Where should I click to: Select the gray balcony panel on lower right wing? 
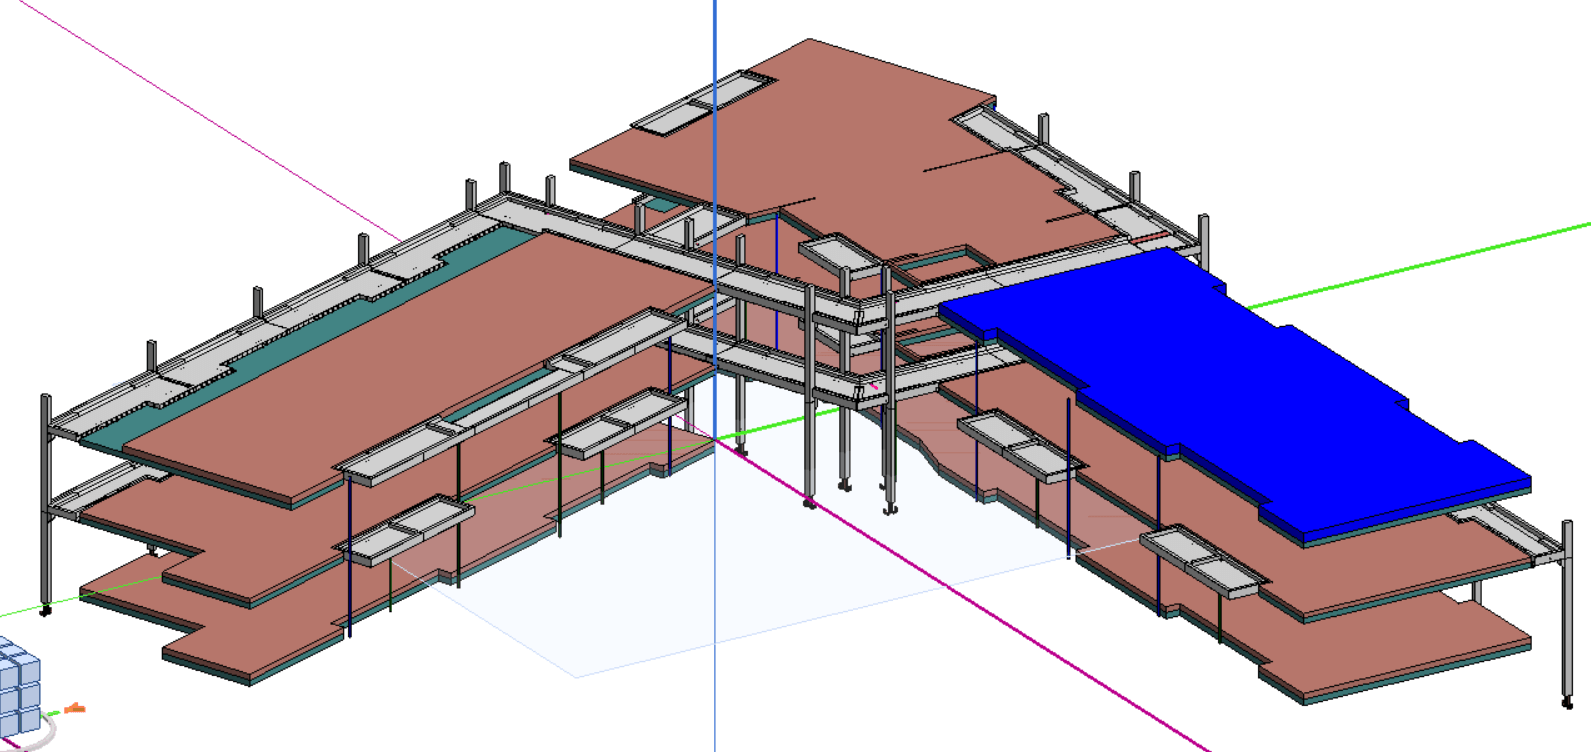pos(1200,560)
